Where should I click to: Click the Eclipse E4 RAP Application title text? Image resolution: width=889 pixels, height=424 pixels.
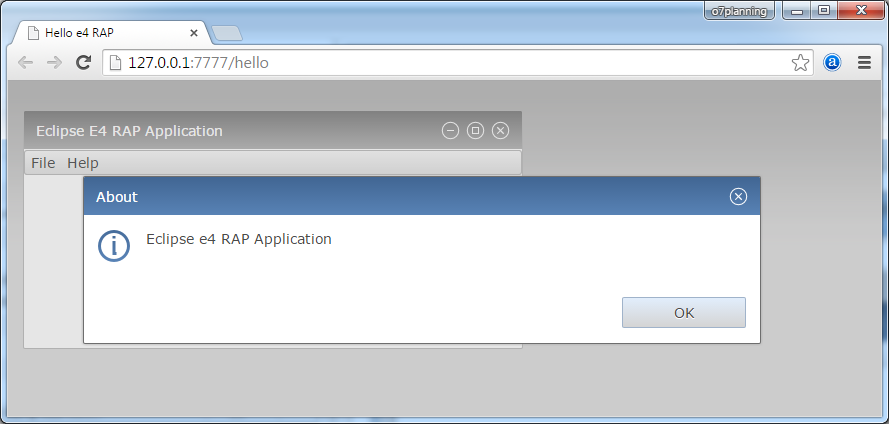[129, 131]
